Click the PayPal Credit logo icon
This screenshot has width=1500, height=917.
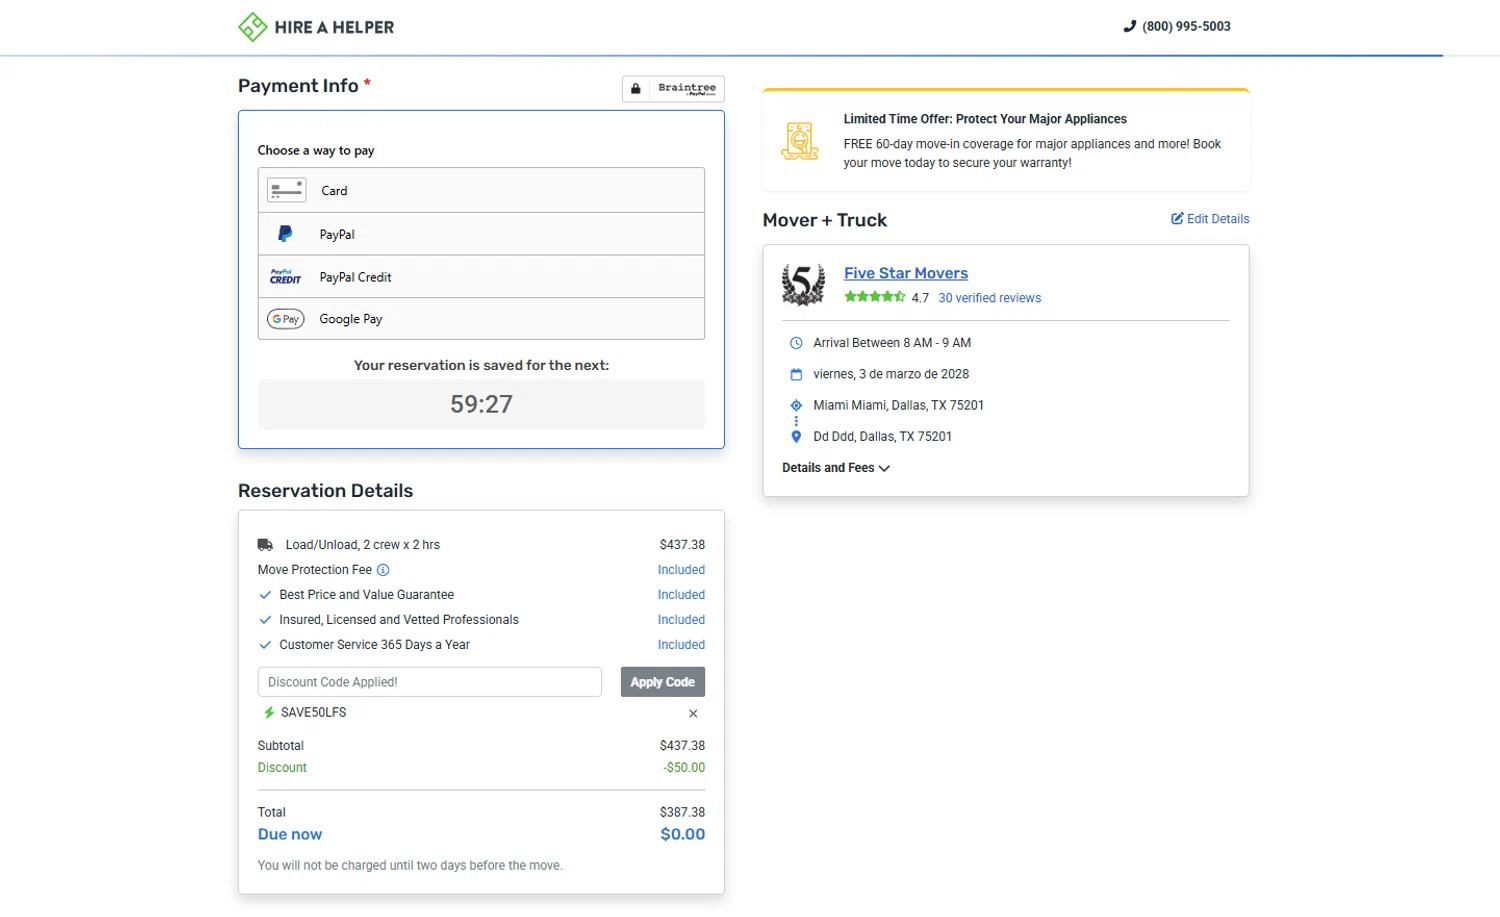tap(285, 277)
